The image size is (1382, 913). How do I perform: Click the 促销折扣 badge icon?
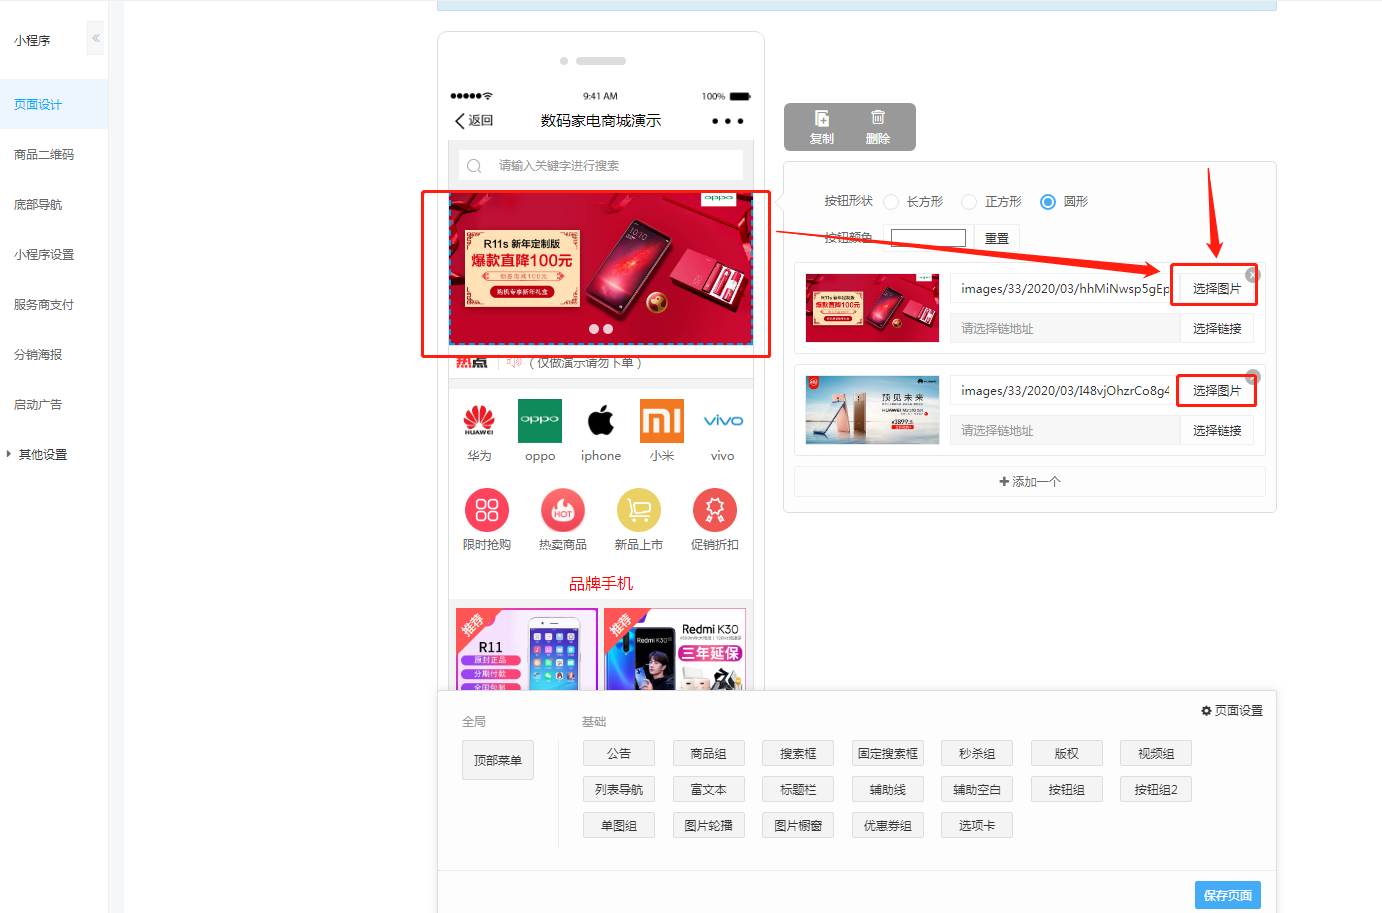click(715, 510)
